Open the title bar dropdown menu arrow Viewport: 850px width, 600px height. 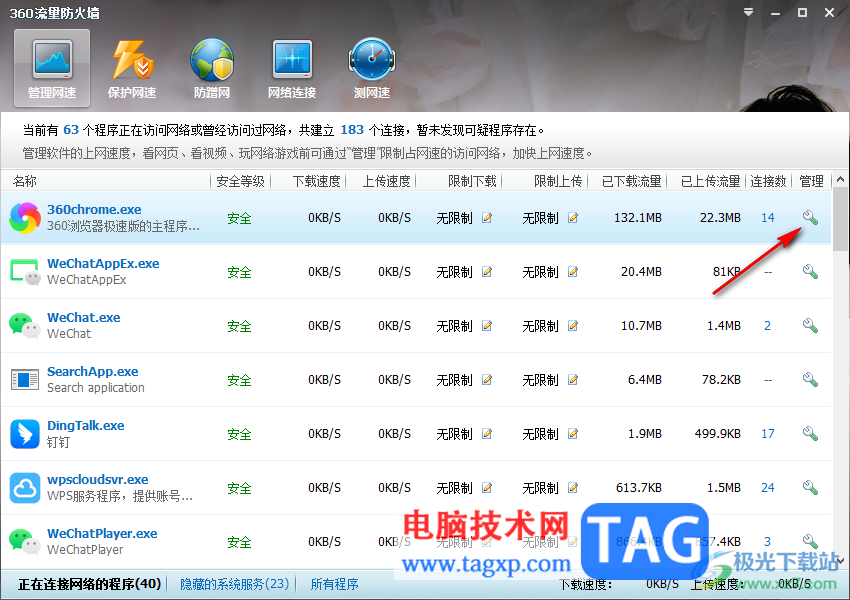(749, 12)
